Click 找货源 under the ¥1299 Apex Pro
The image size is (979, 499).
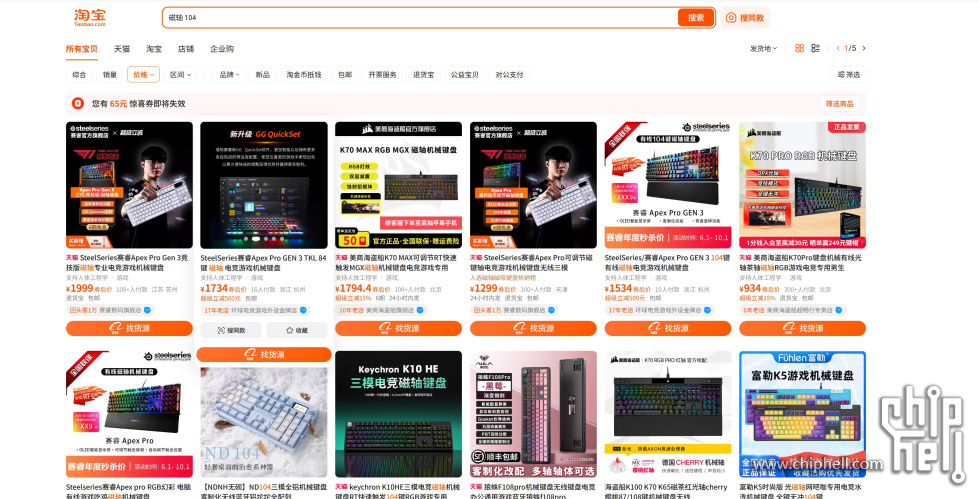point(533,328)
